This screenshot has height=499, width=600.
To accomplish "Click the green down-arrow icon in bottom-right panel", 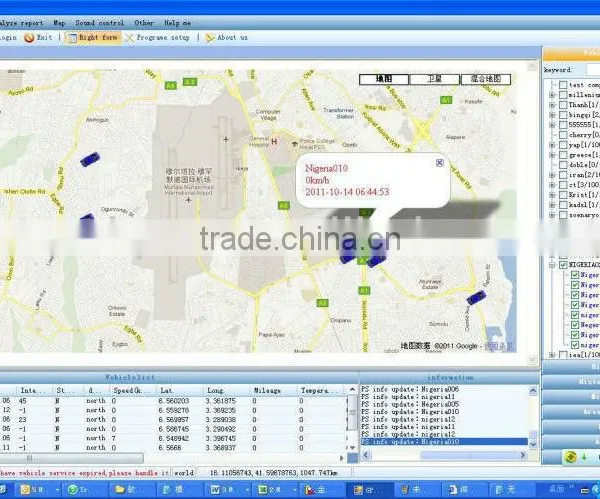I will tap(584, 457).
